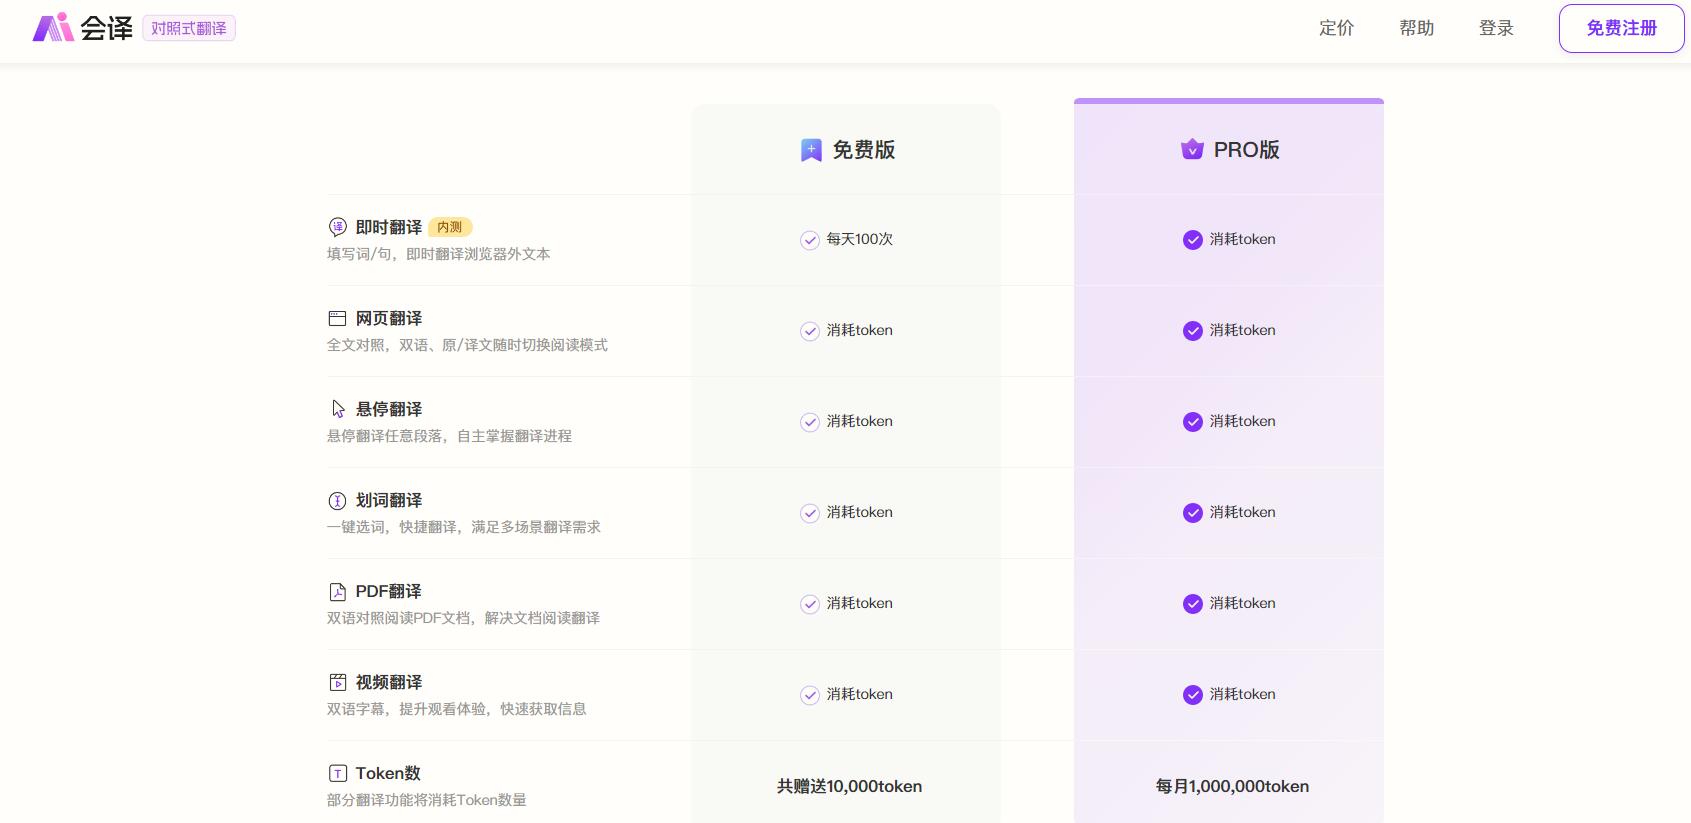Click the 网页翻译 browser window icon
Image resolution: width=1691 pixels, height=823 pixels.
click(338, 318)
